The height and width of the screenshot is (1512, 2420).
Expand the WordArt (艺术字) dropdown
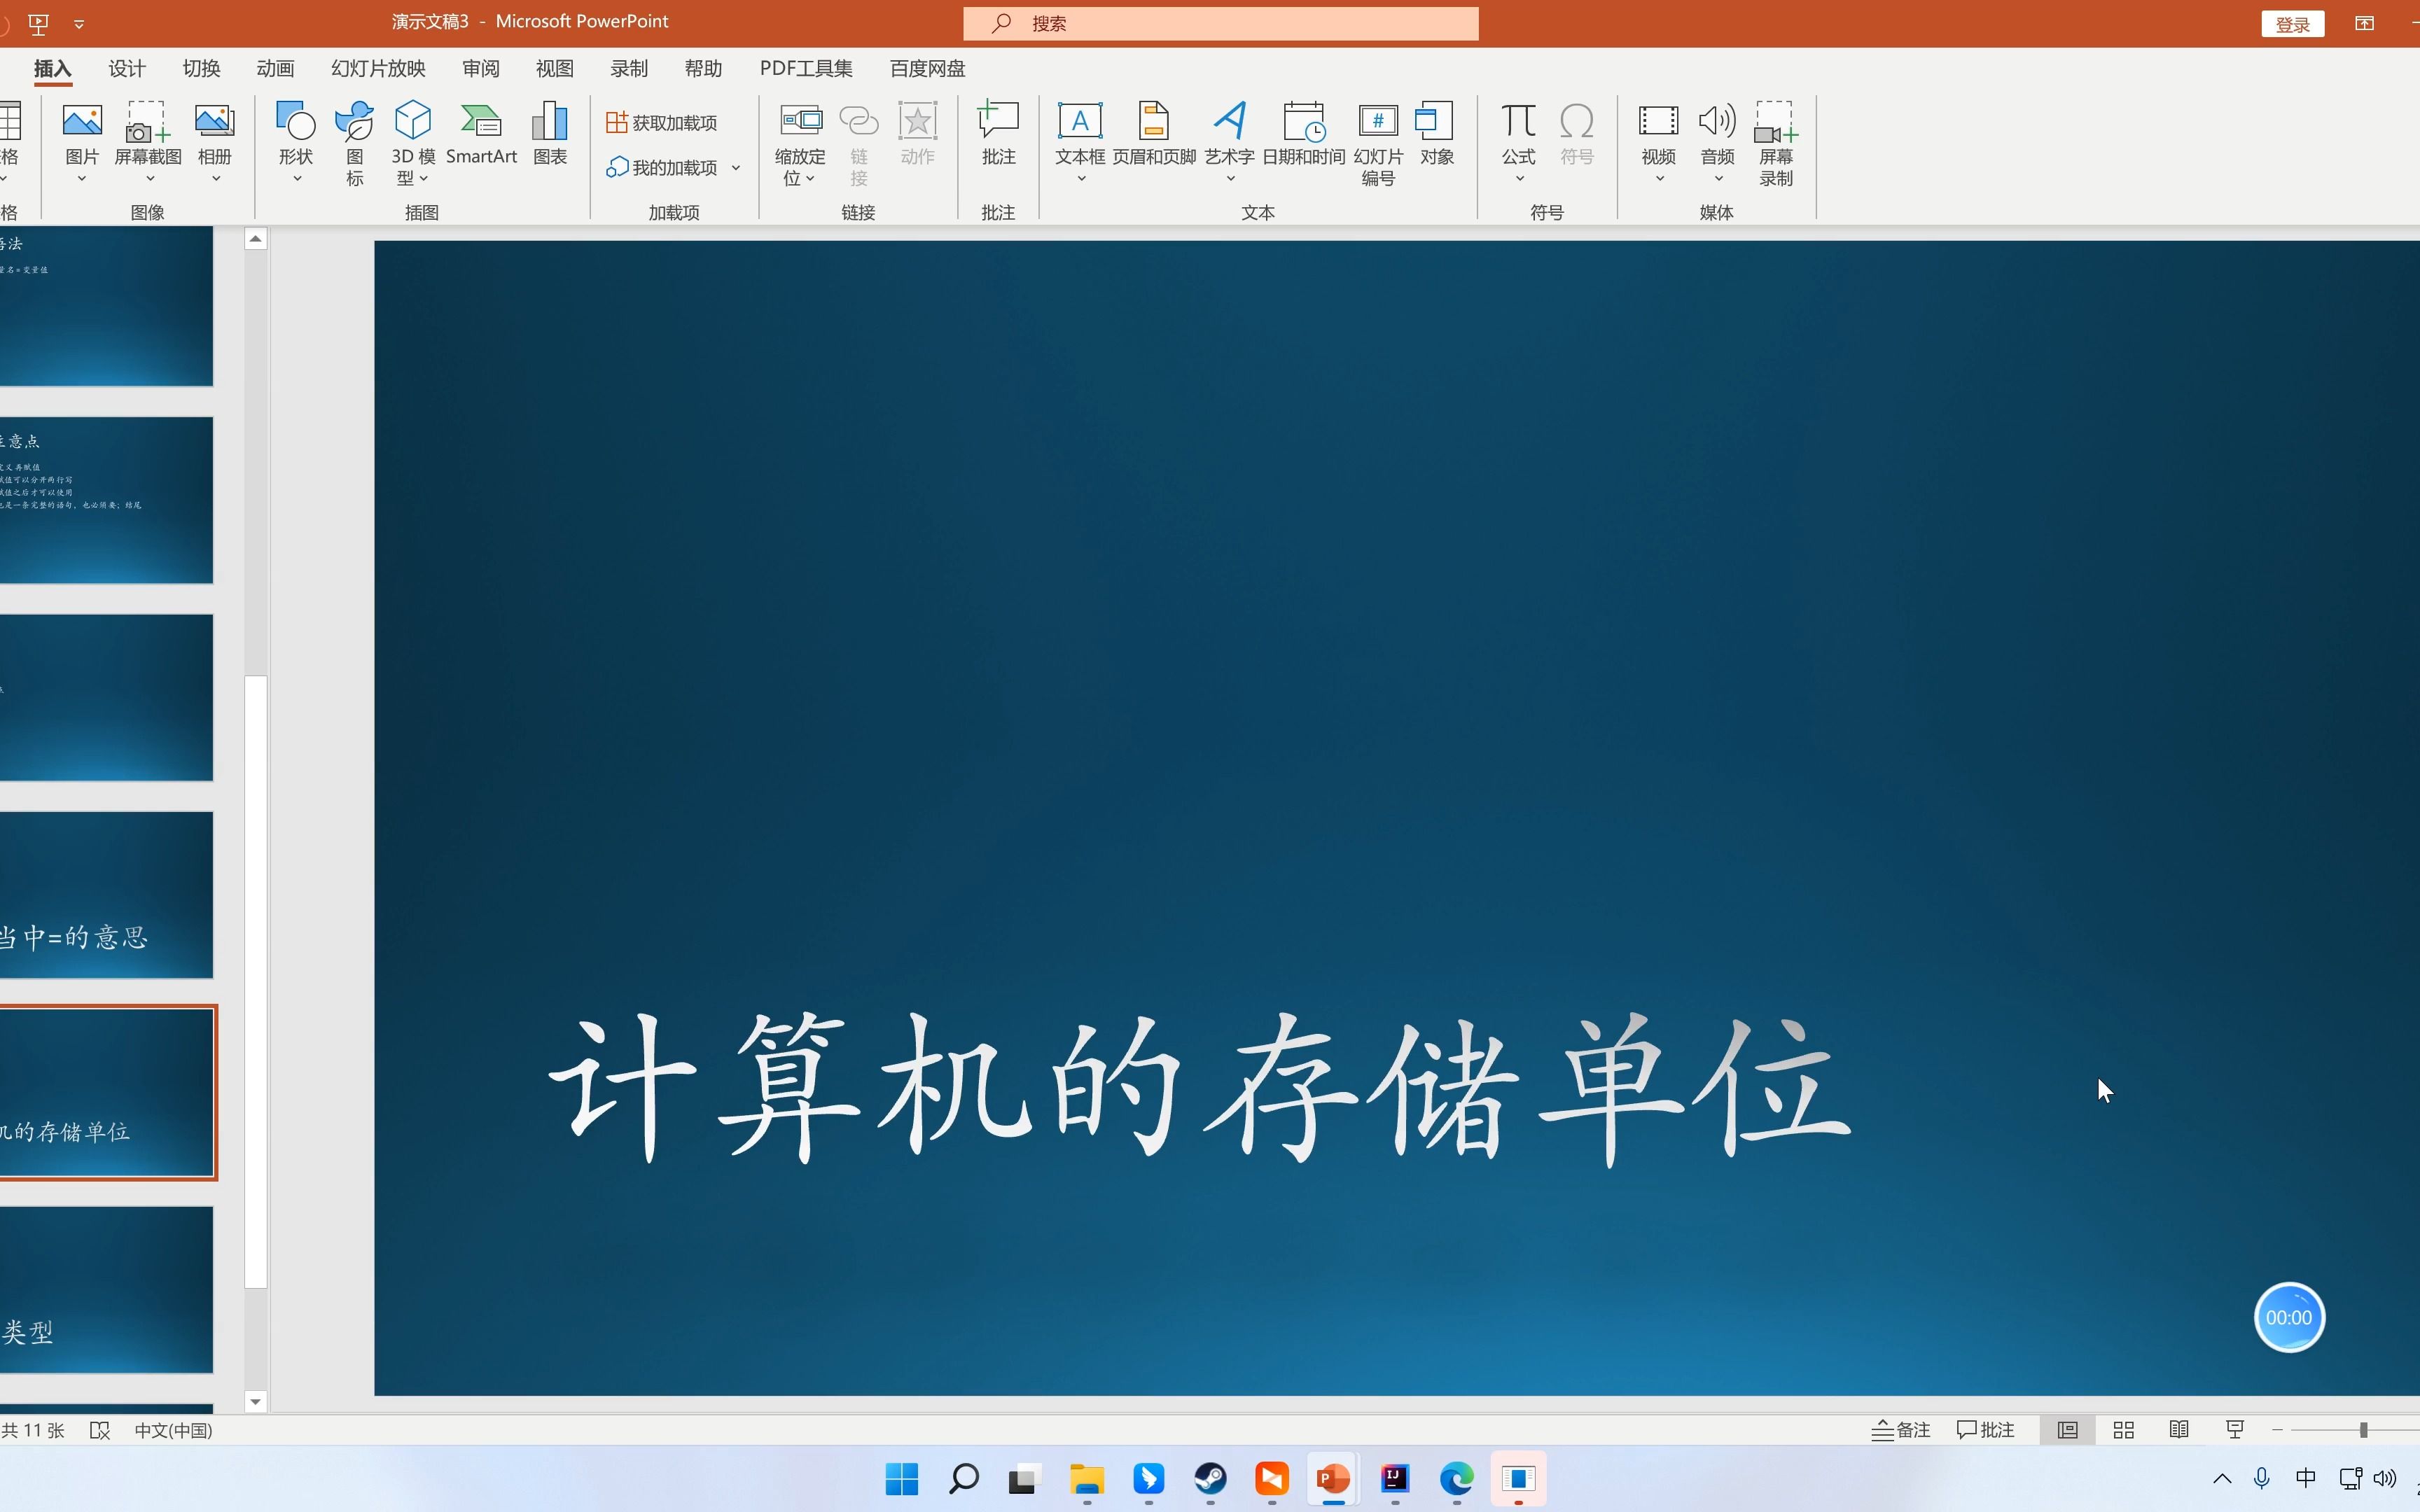pos(1230,178)
